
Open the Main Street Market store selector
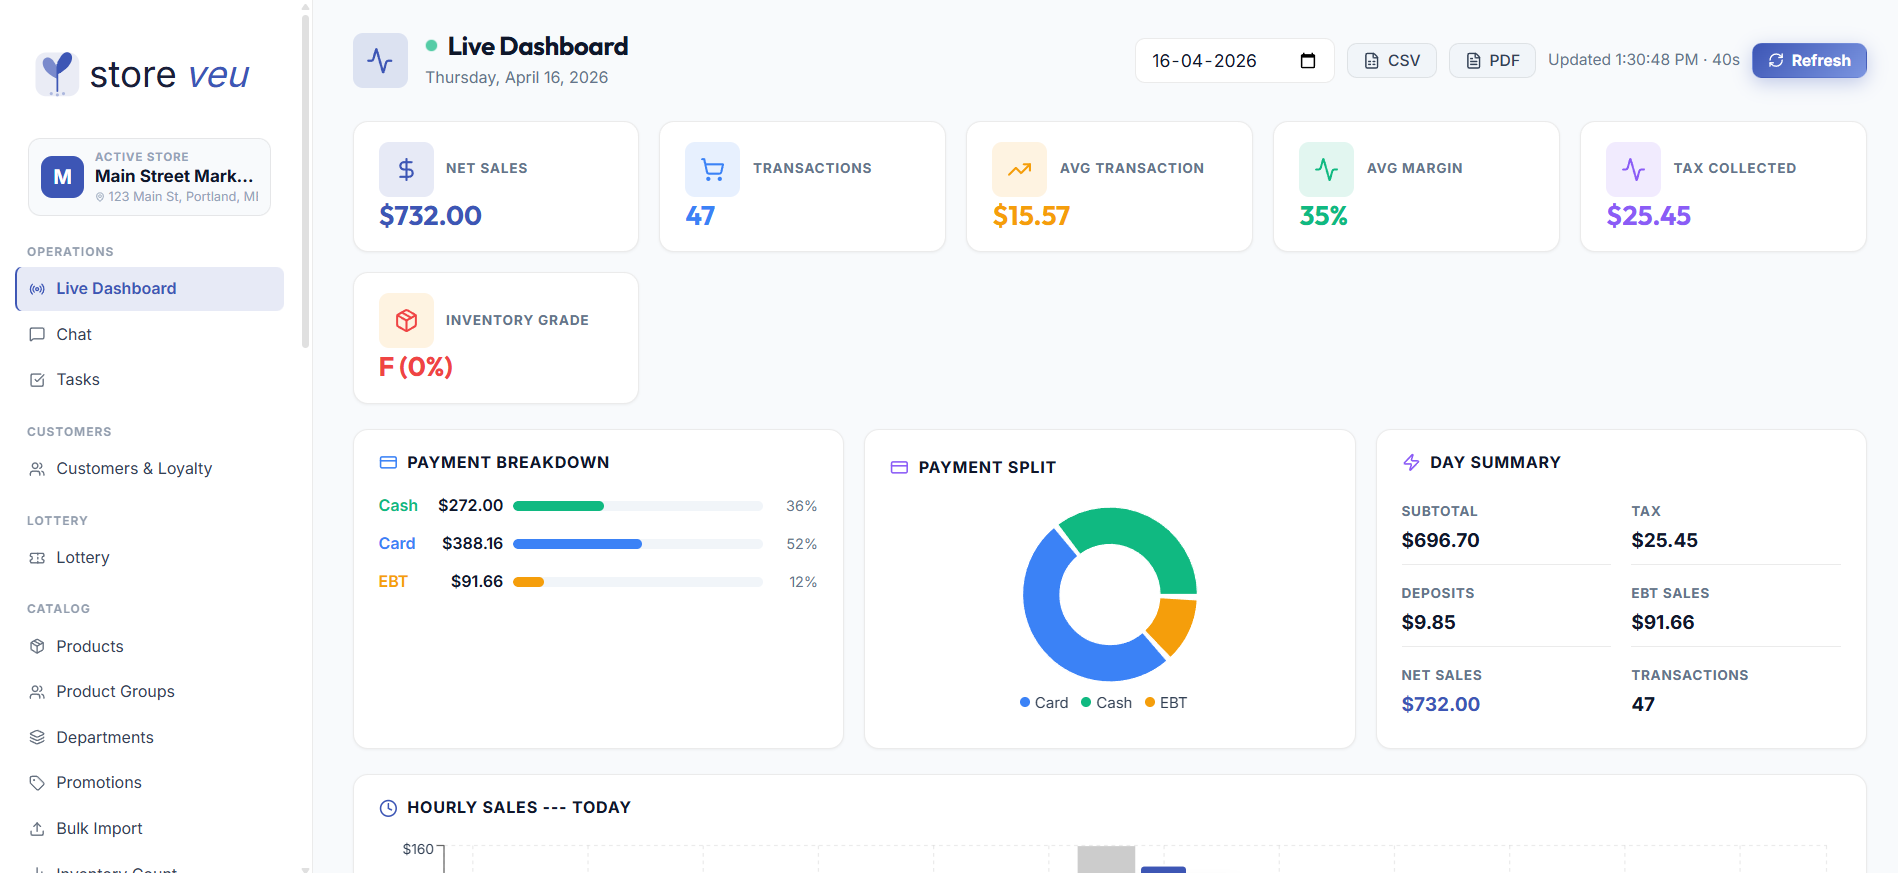150,177
